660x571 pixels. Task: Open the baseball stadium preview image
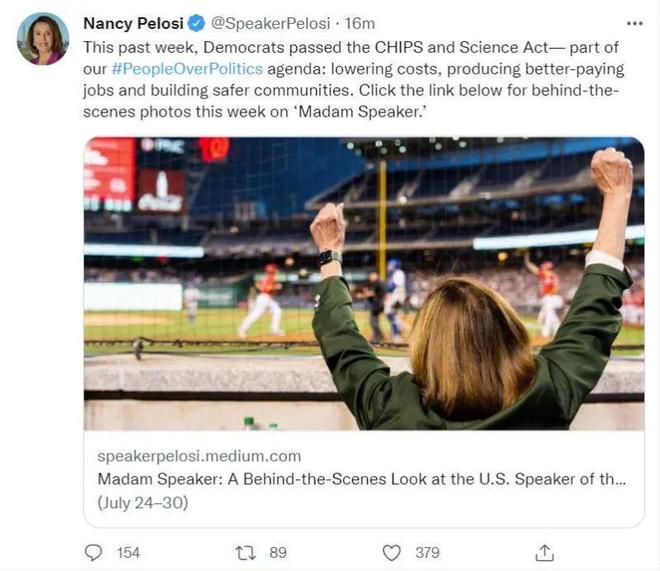pos(363,283)
